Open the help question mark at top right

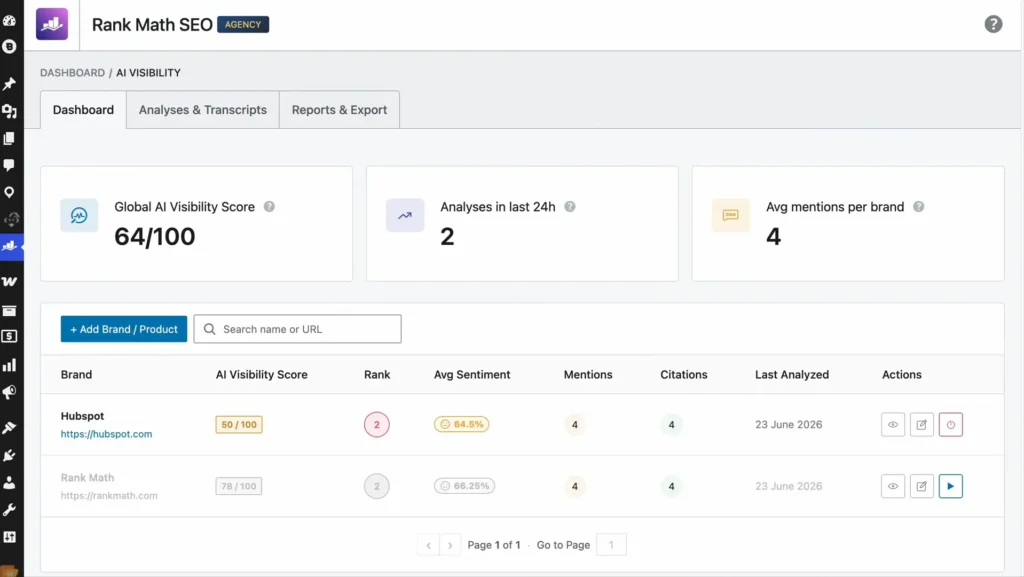pos(993,24)
